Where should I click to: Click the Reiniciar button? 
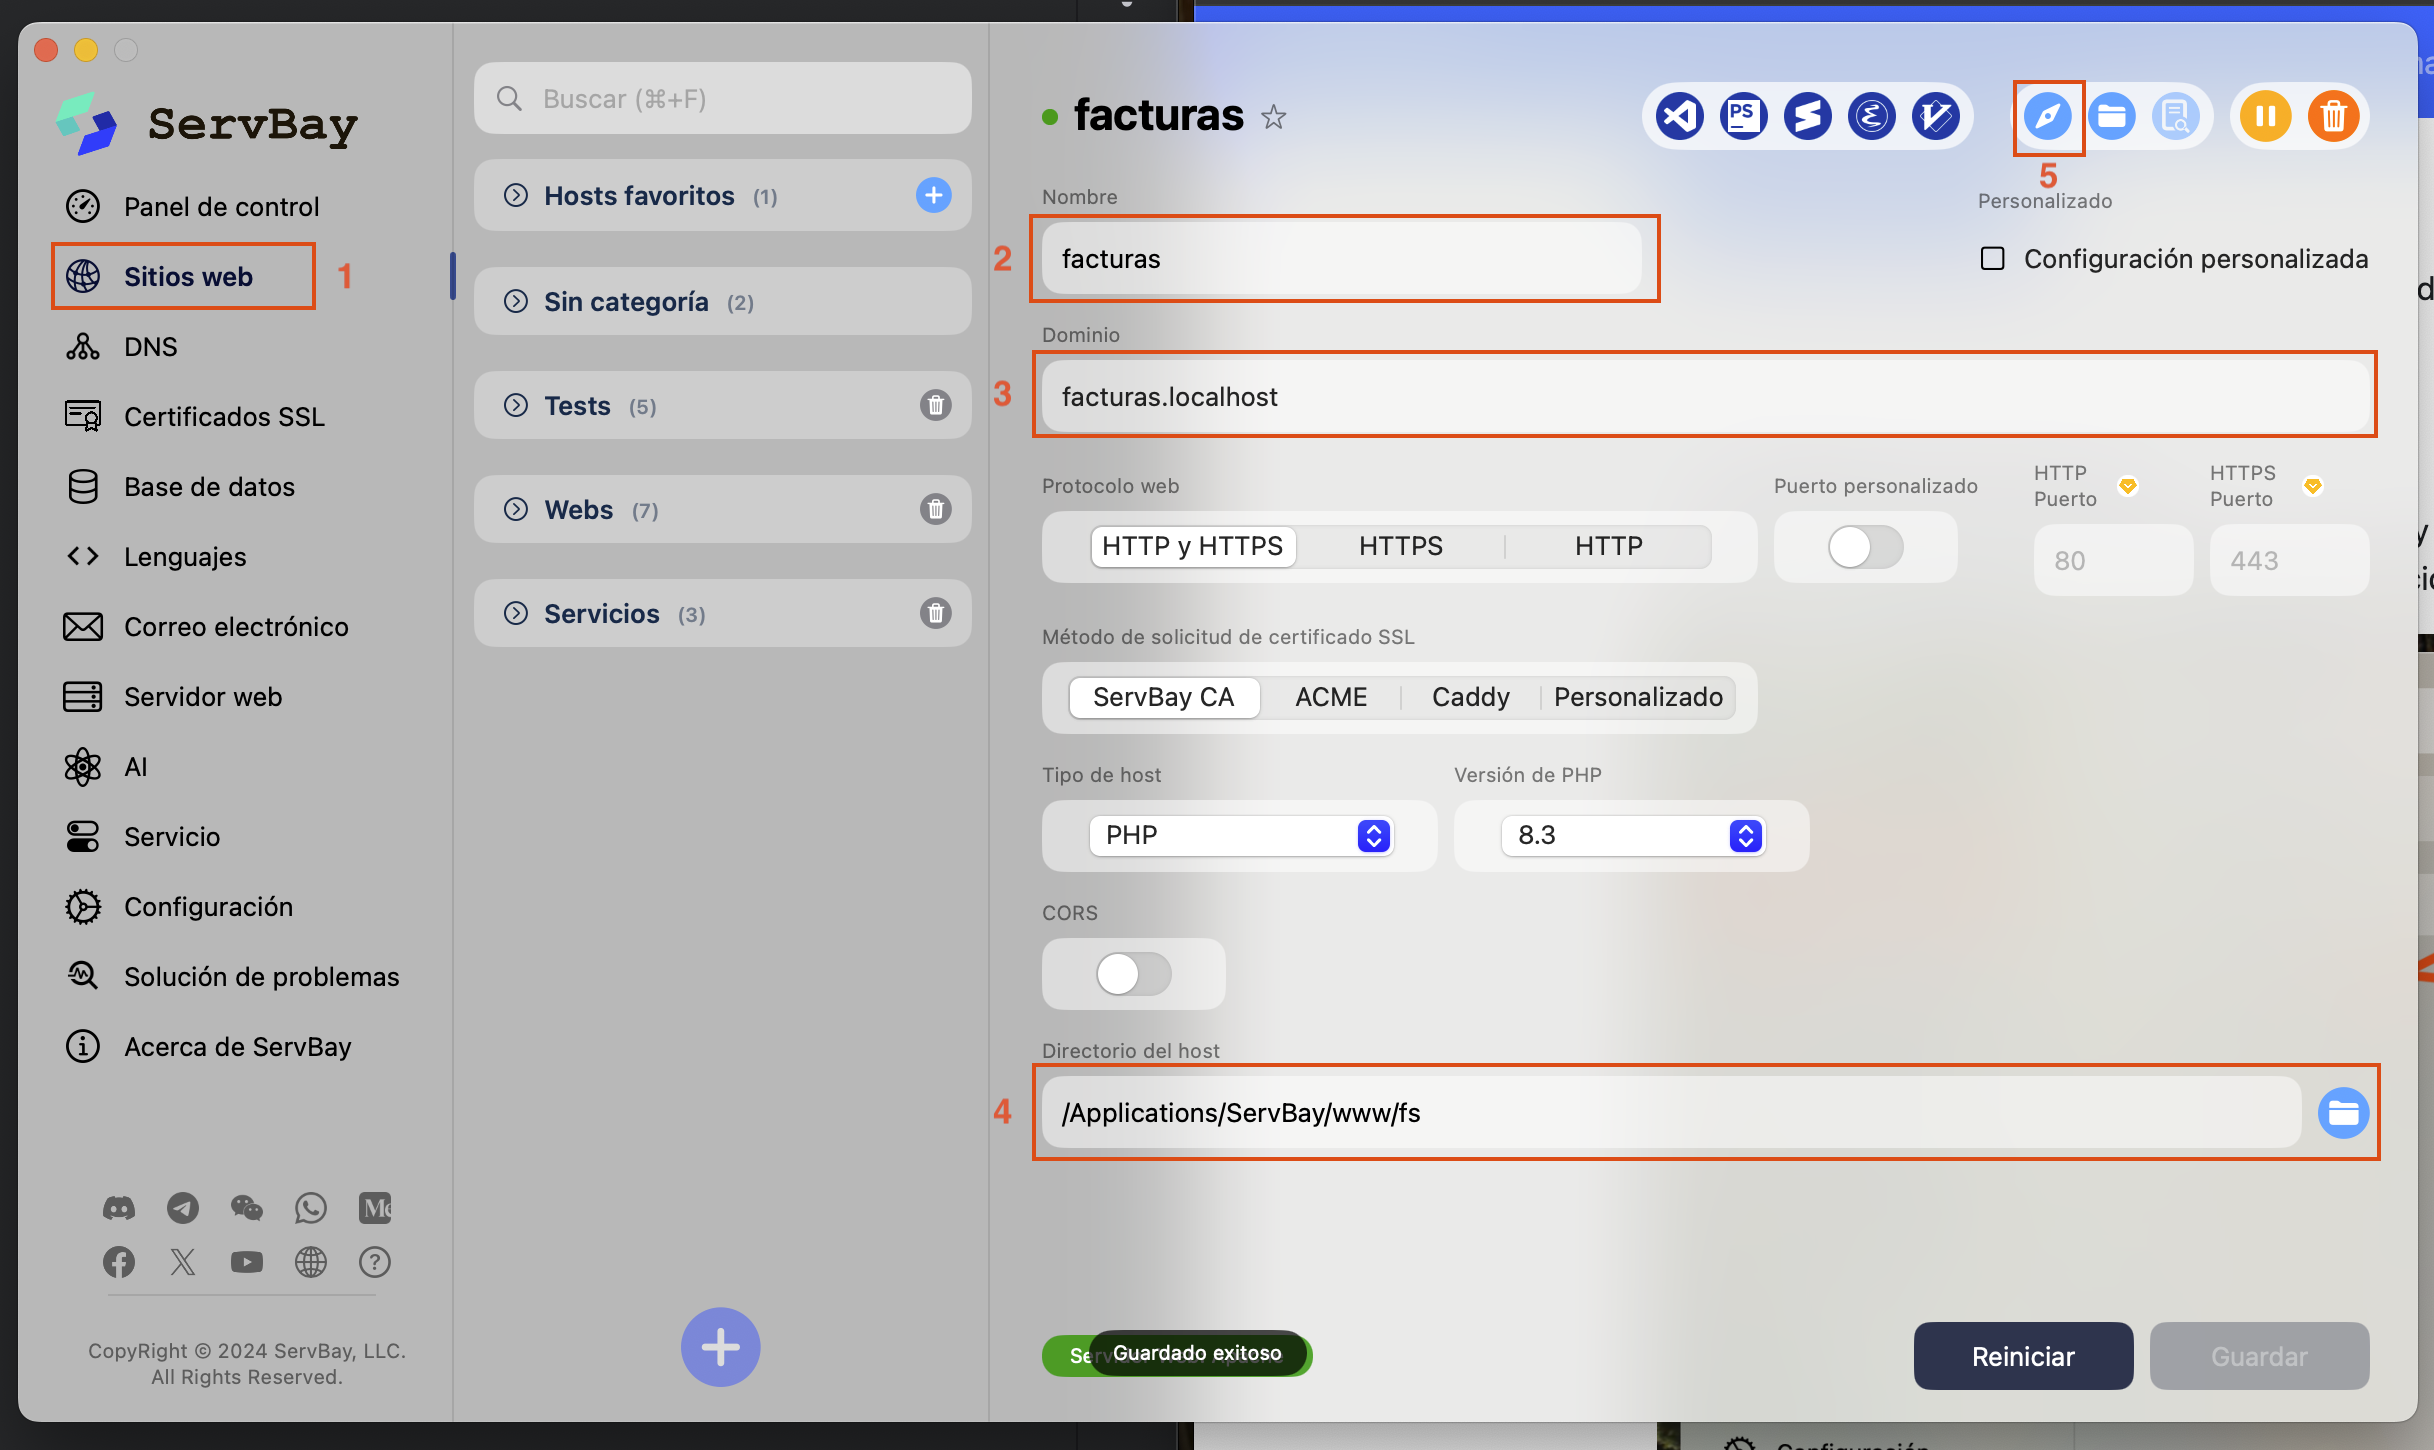2022,1356
